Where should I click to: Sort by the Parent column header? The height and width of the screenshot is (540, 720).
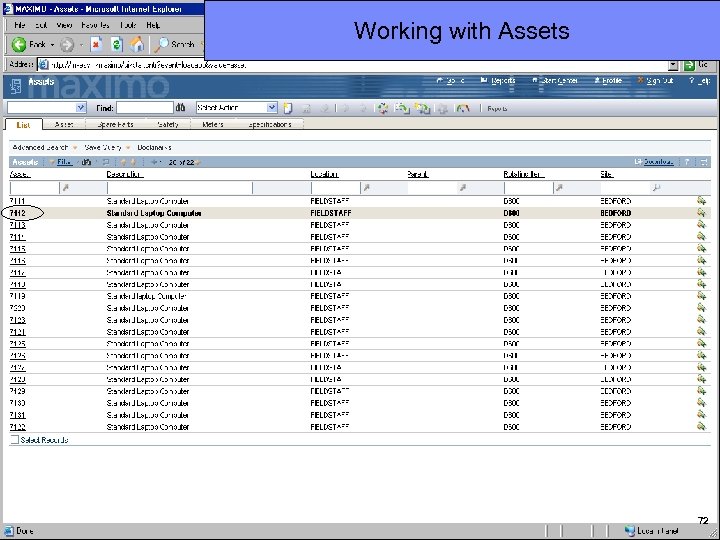coord(417,174)
